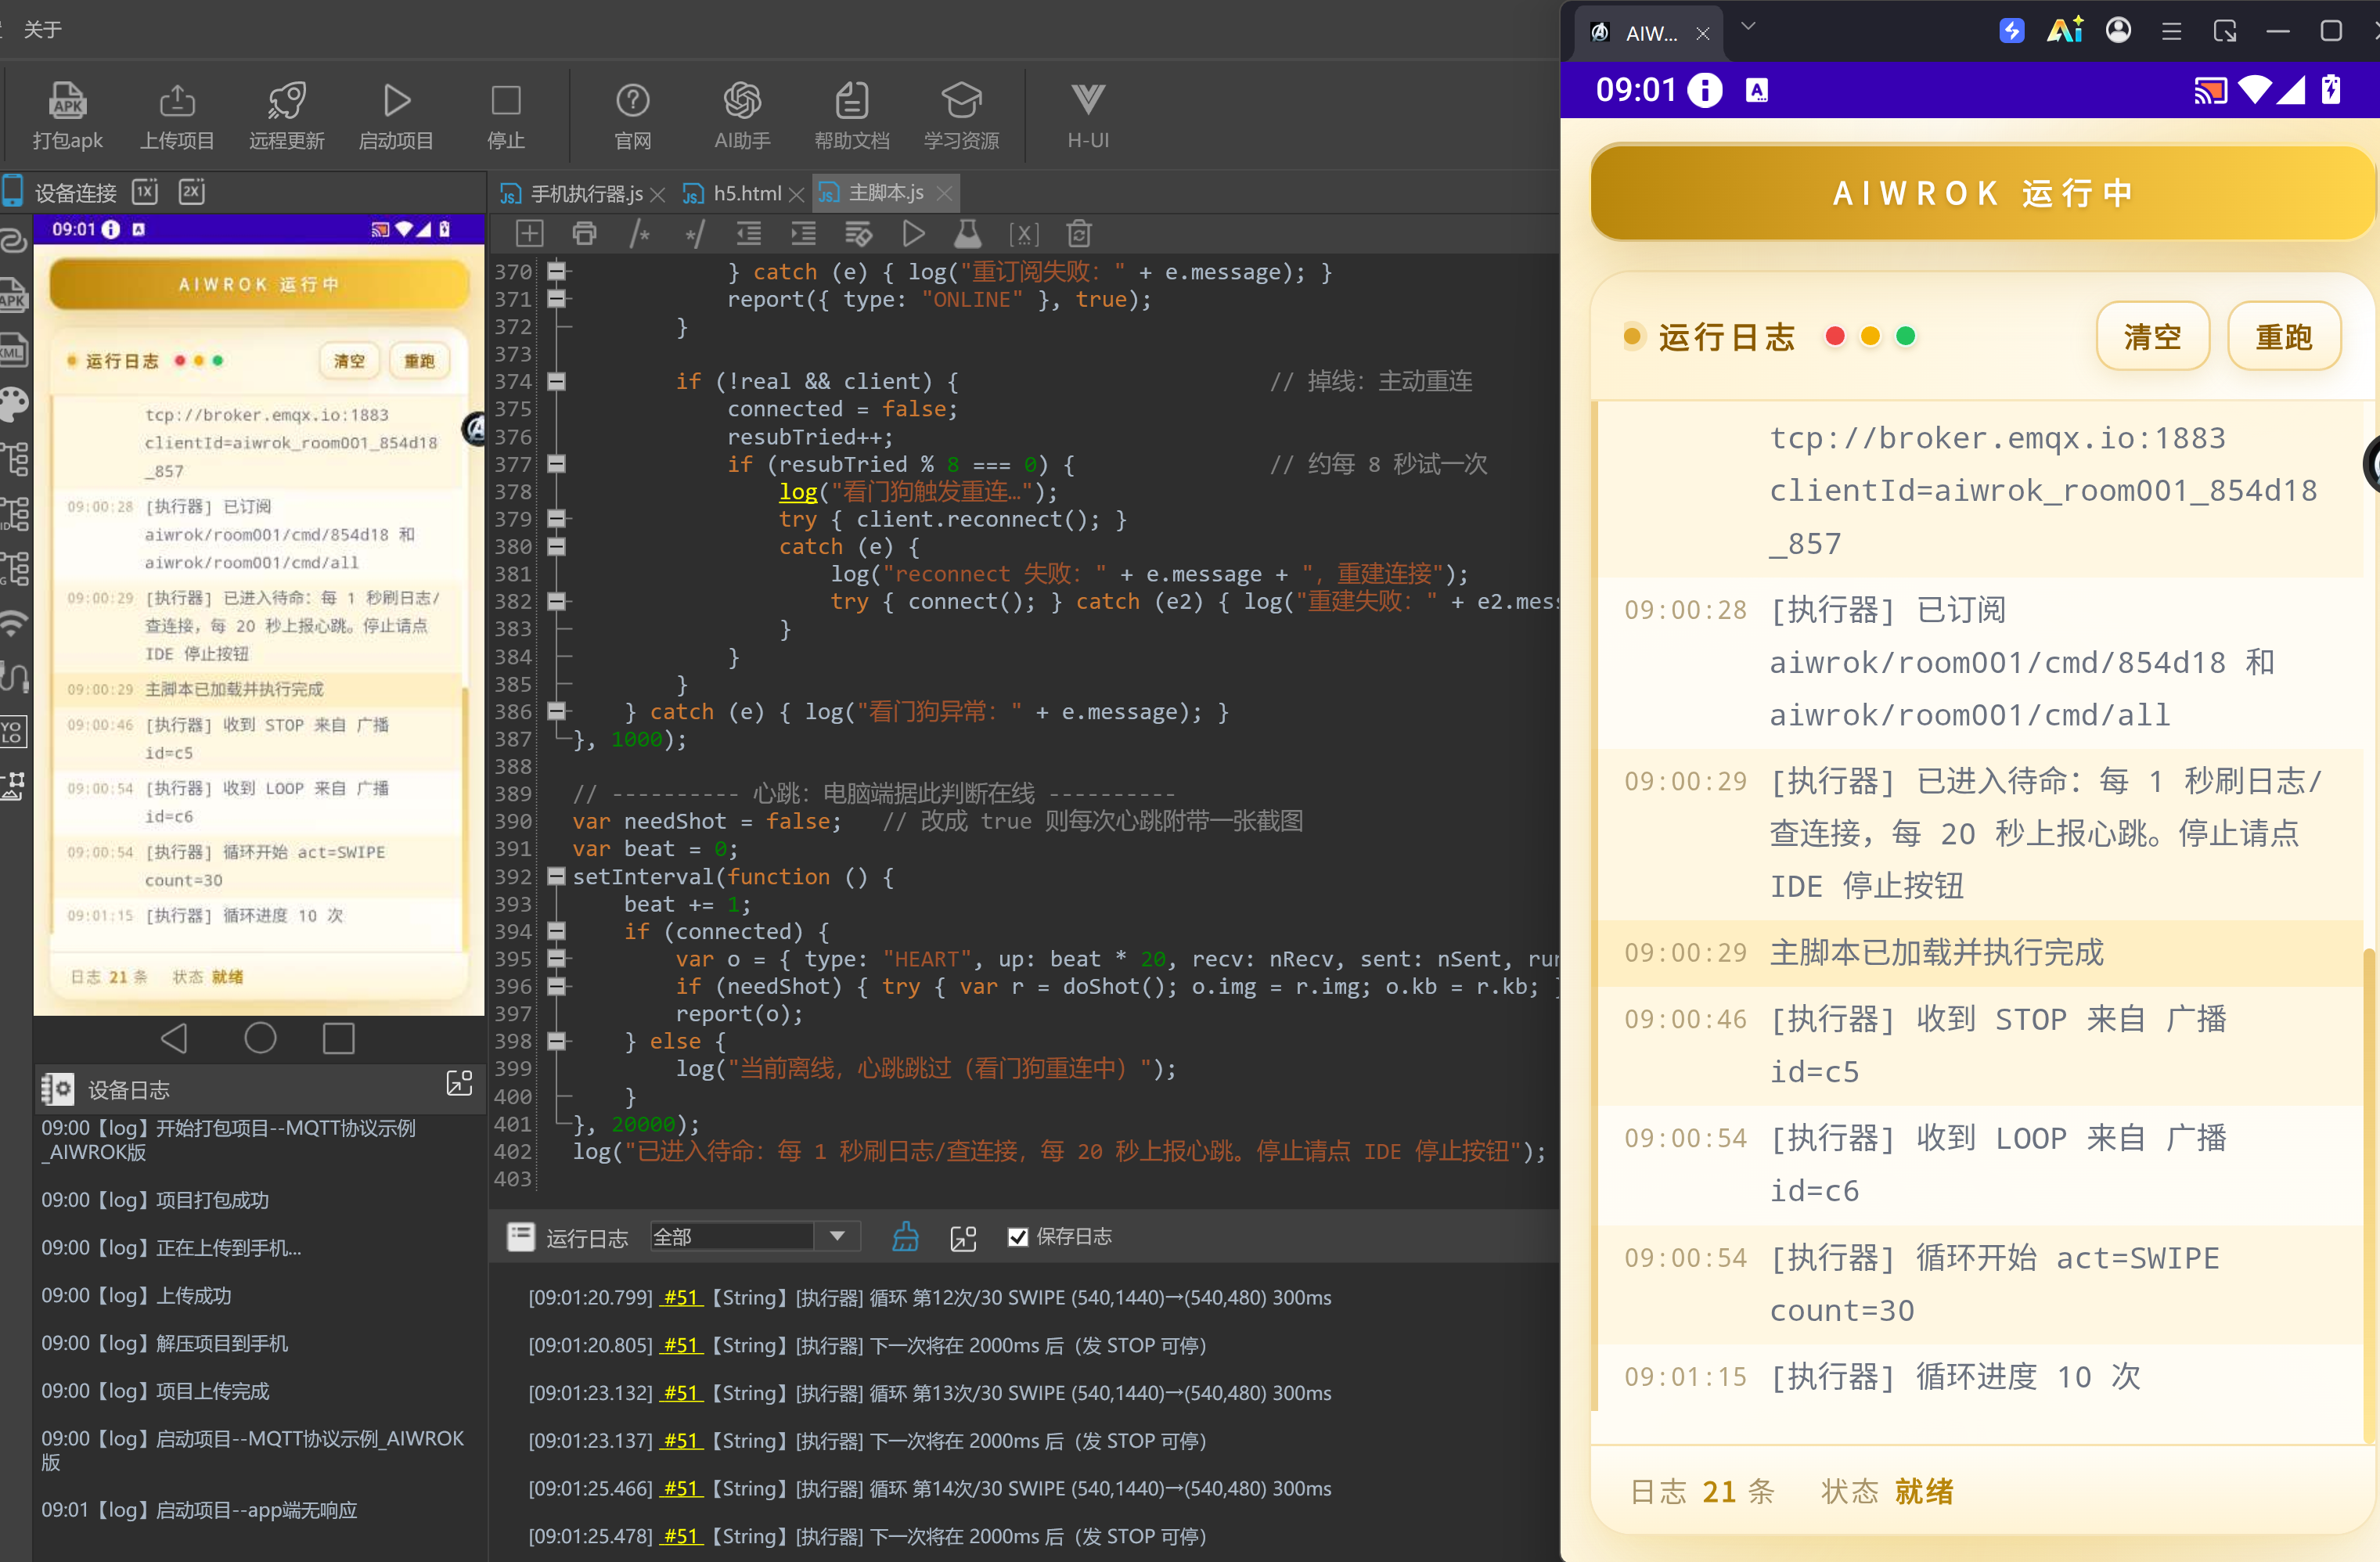Image resolution: width=2380 pixels, height=1562 pixels.
Task: Switch to the h5.html tab
Action: pos(743,193)
